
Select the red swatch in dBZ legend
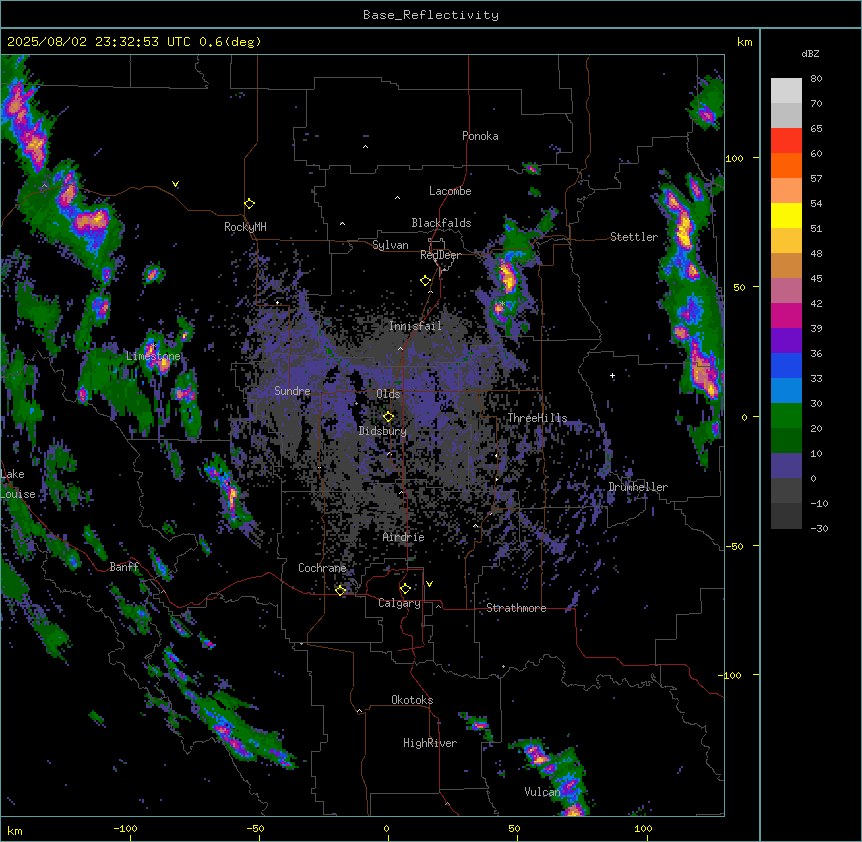[x=786, y=141]
